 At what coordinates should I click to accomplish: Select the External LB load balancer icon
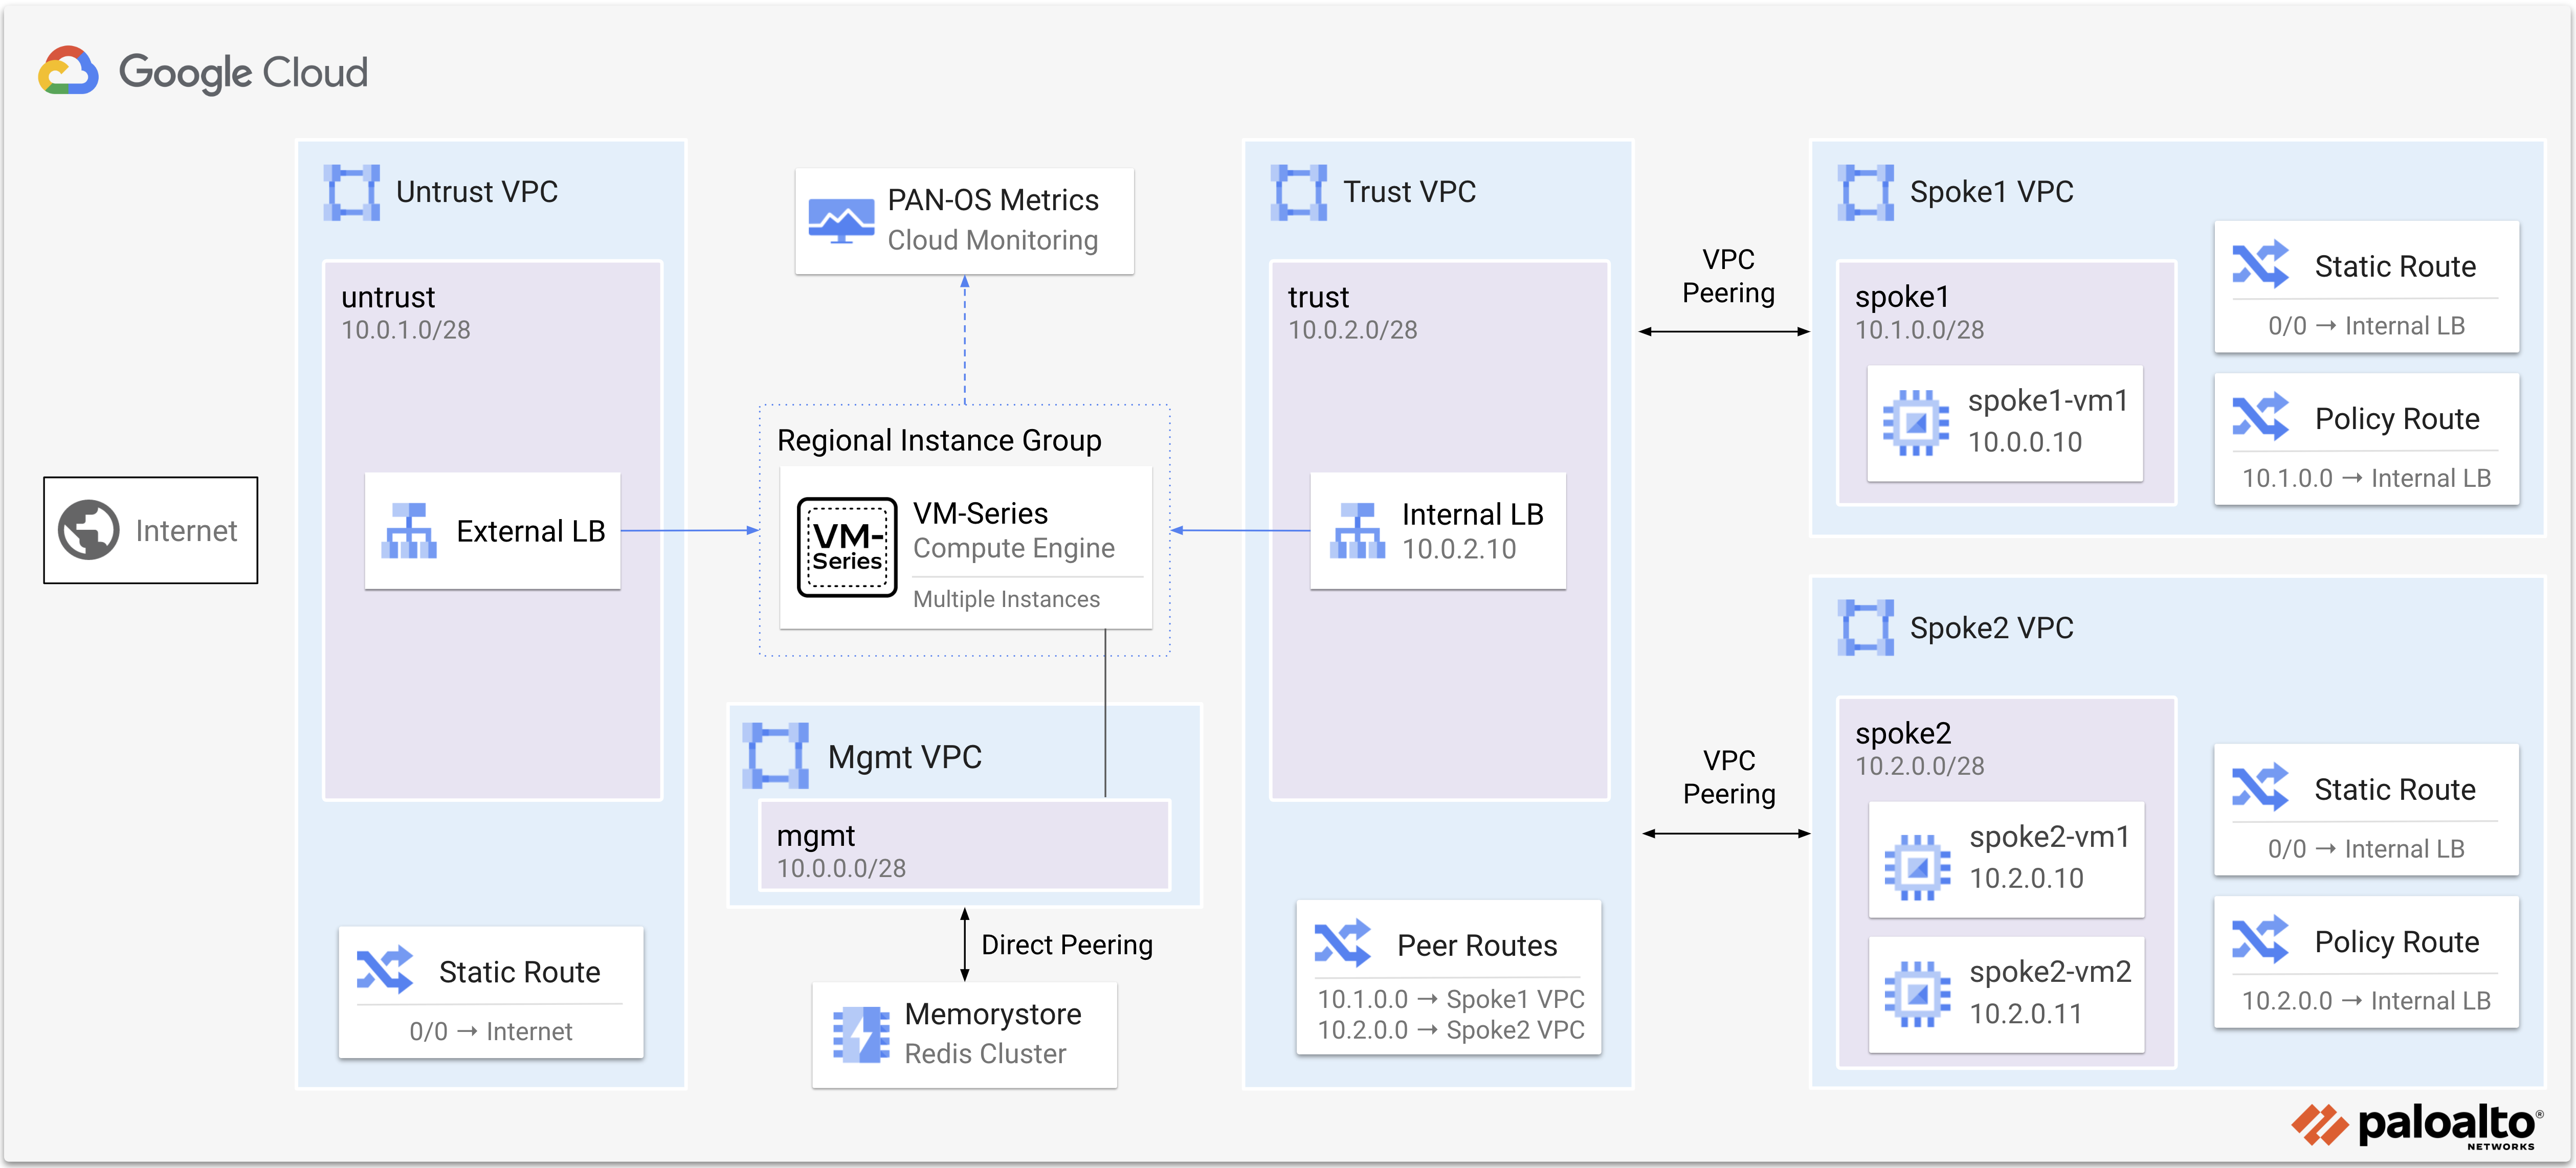(409, 531)
